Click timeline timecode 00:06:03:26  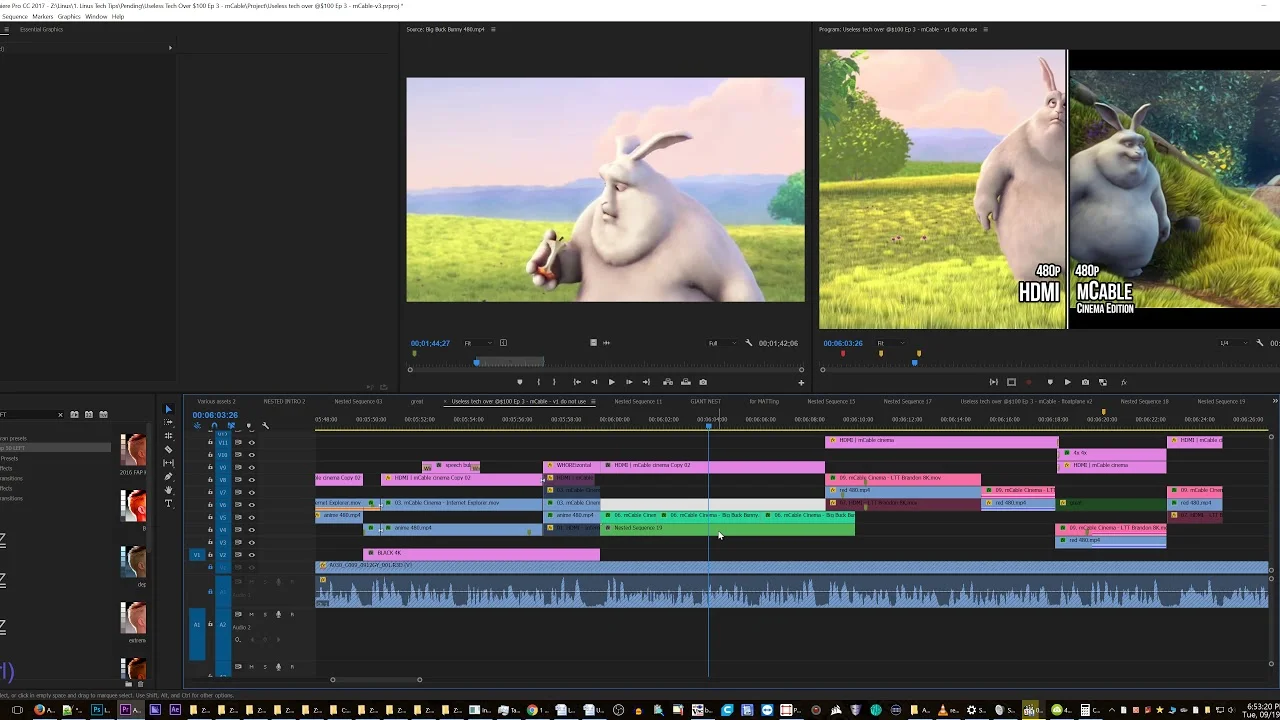pyautogui.click(x=215, y=415)
